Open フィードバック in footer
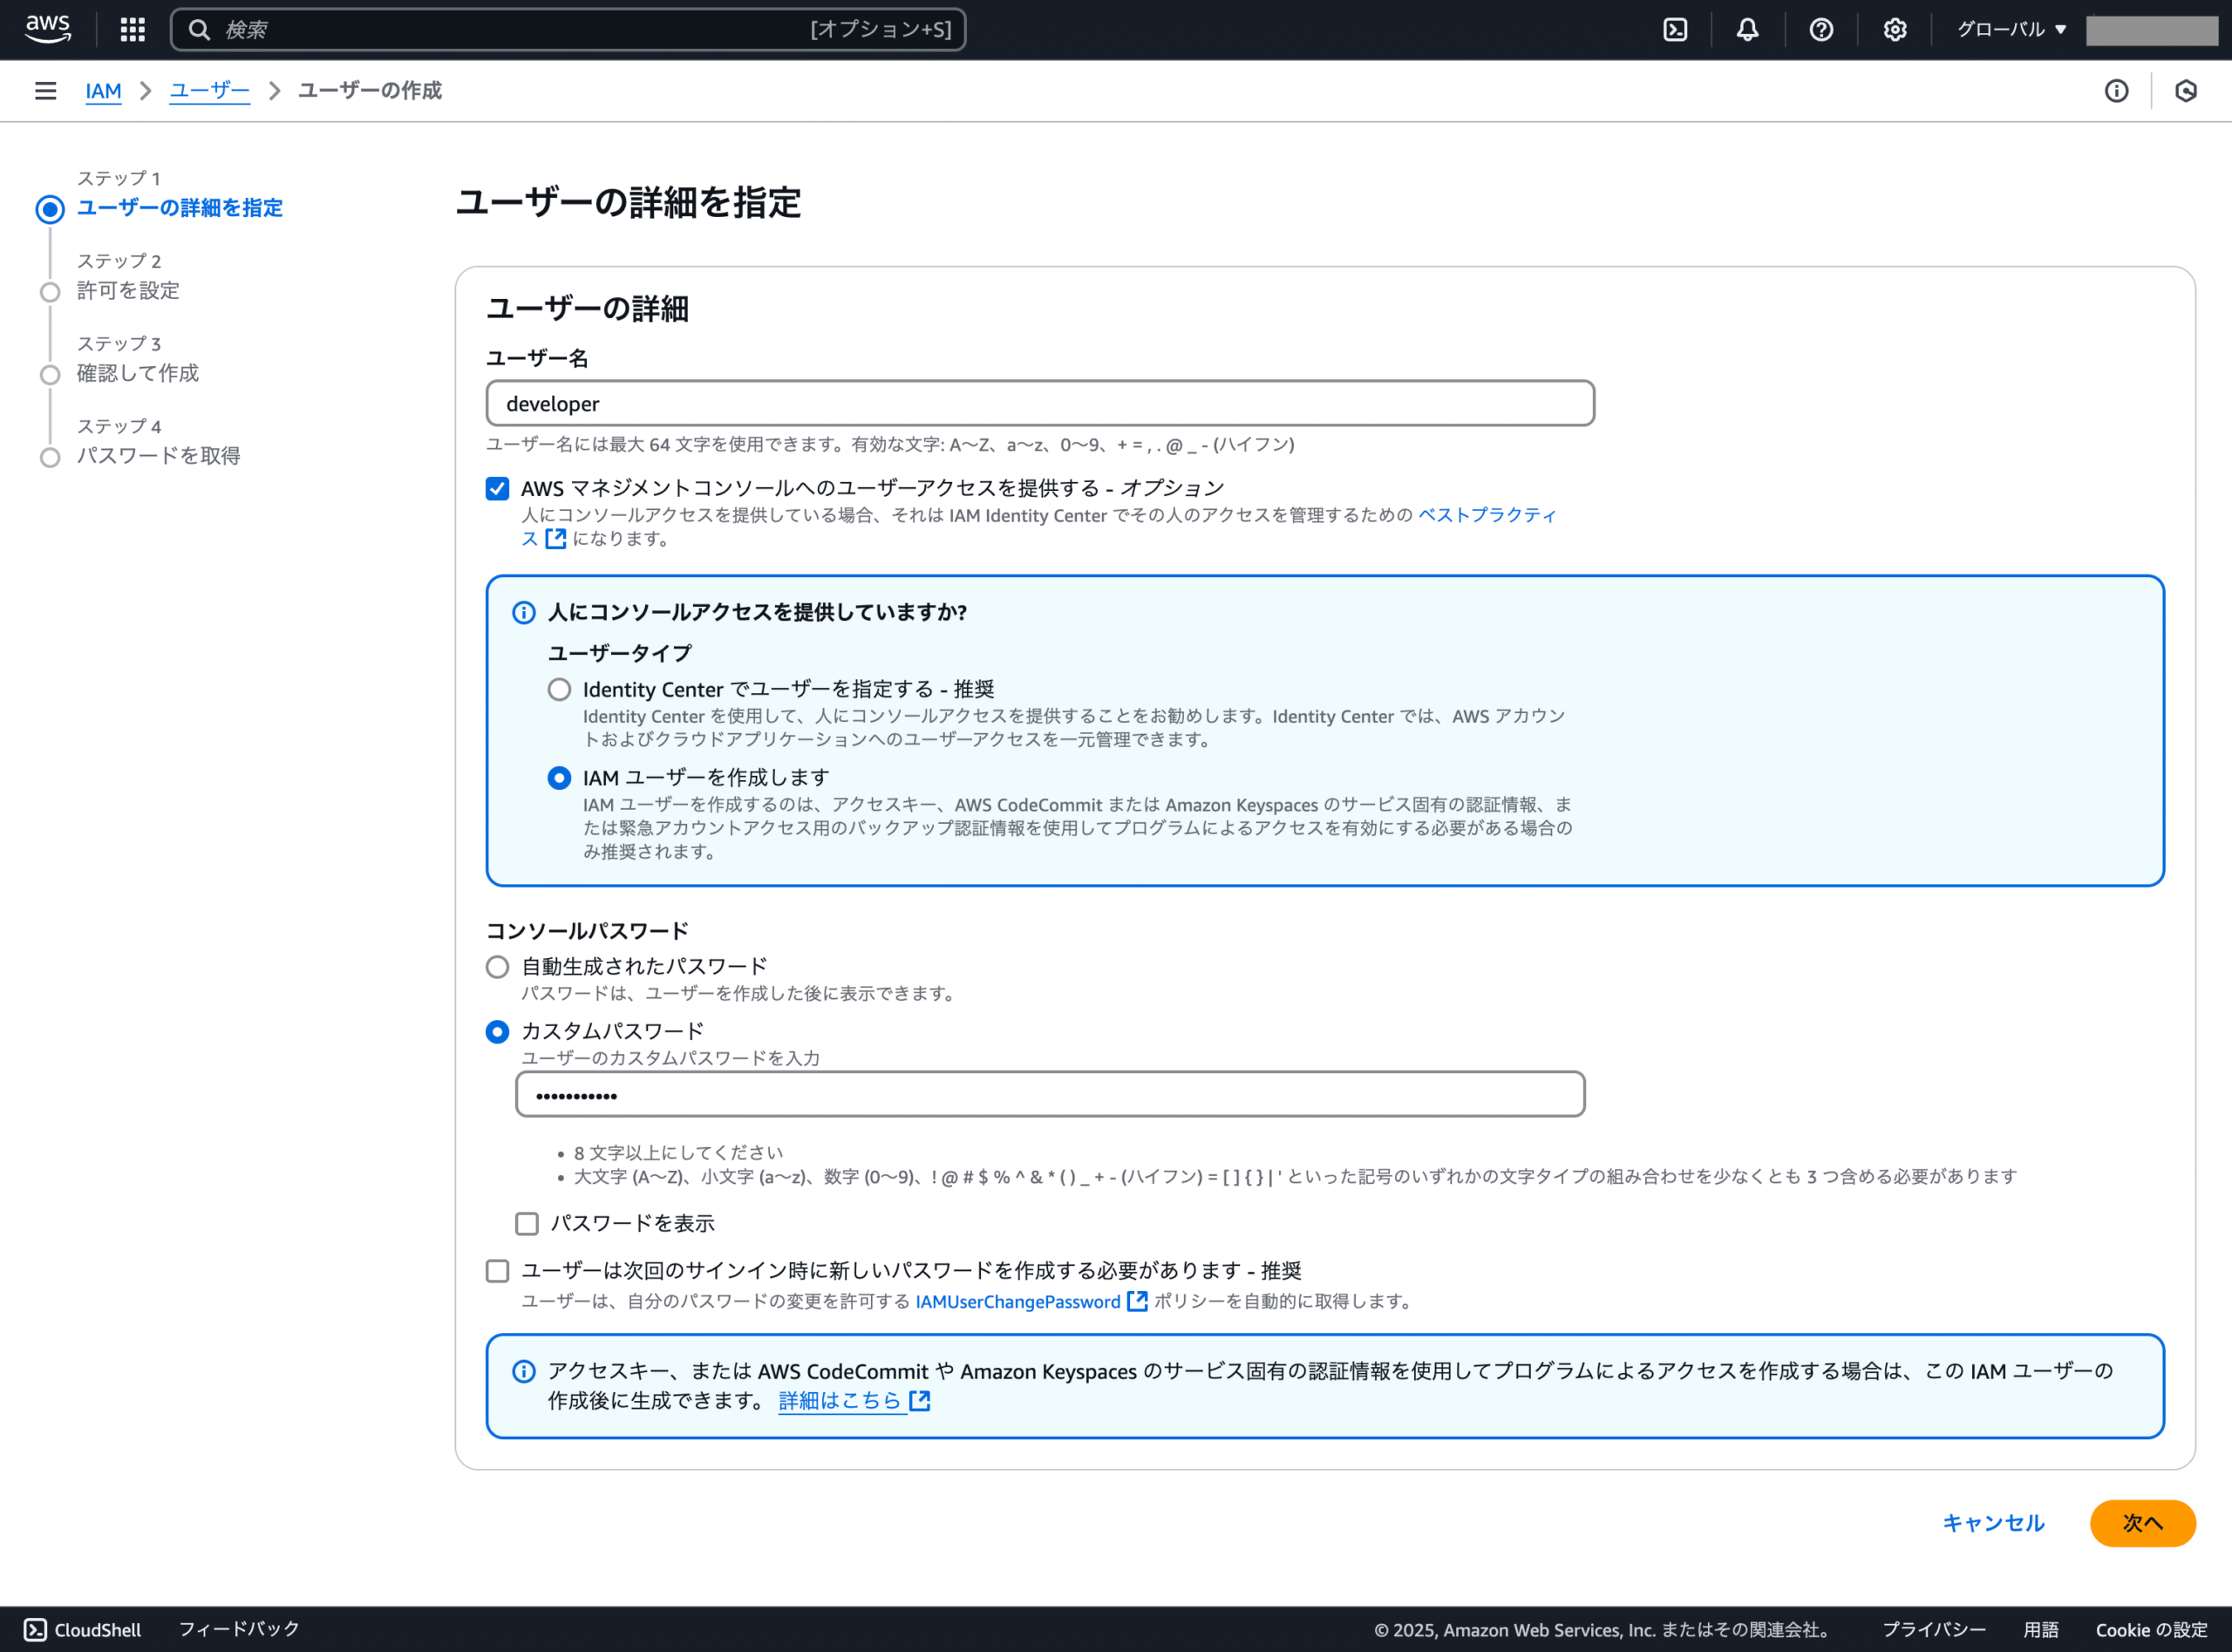 [x=239, y=1629]
